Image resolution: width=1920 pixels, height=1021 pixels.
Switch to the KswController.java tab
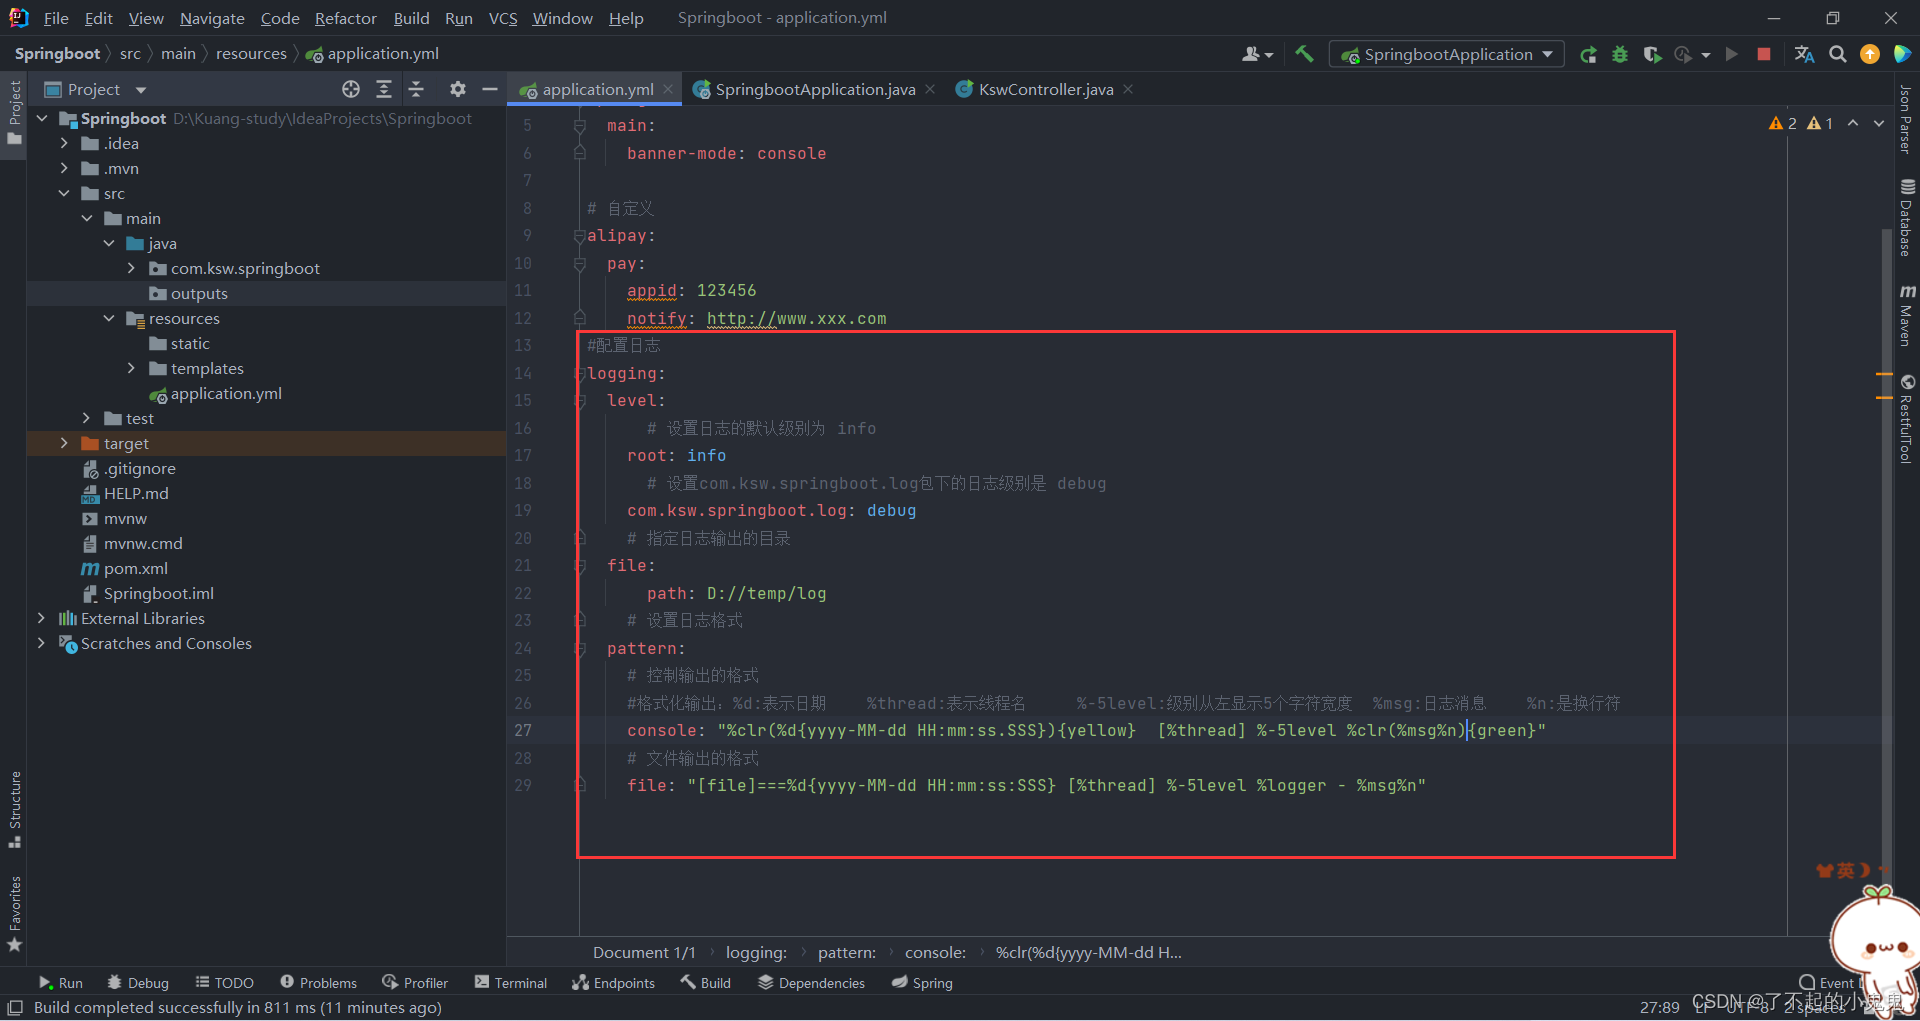[1046, 89]
